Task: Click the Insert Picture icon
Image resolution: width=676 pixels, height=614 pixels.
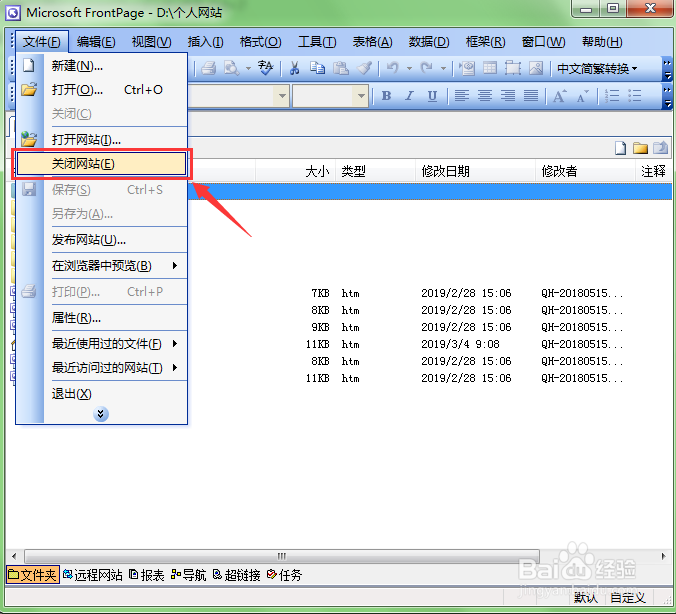Action: (x=536, y=68)
